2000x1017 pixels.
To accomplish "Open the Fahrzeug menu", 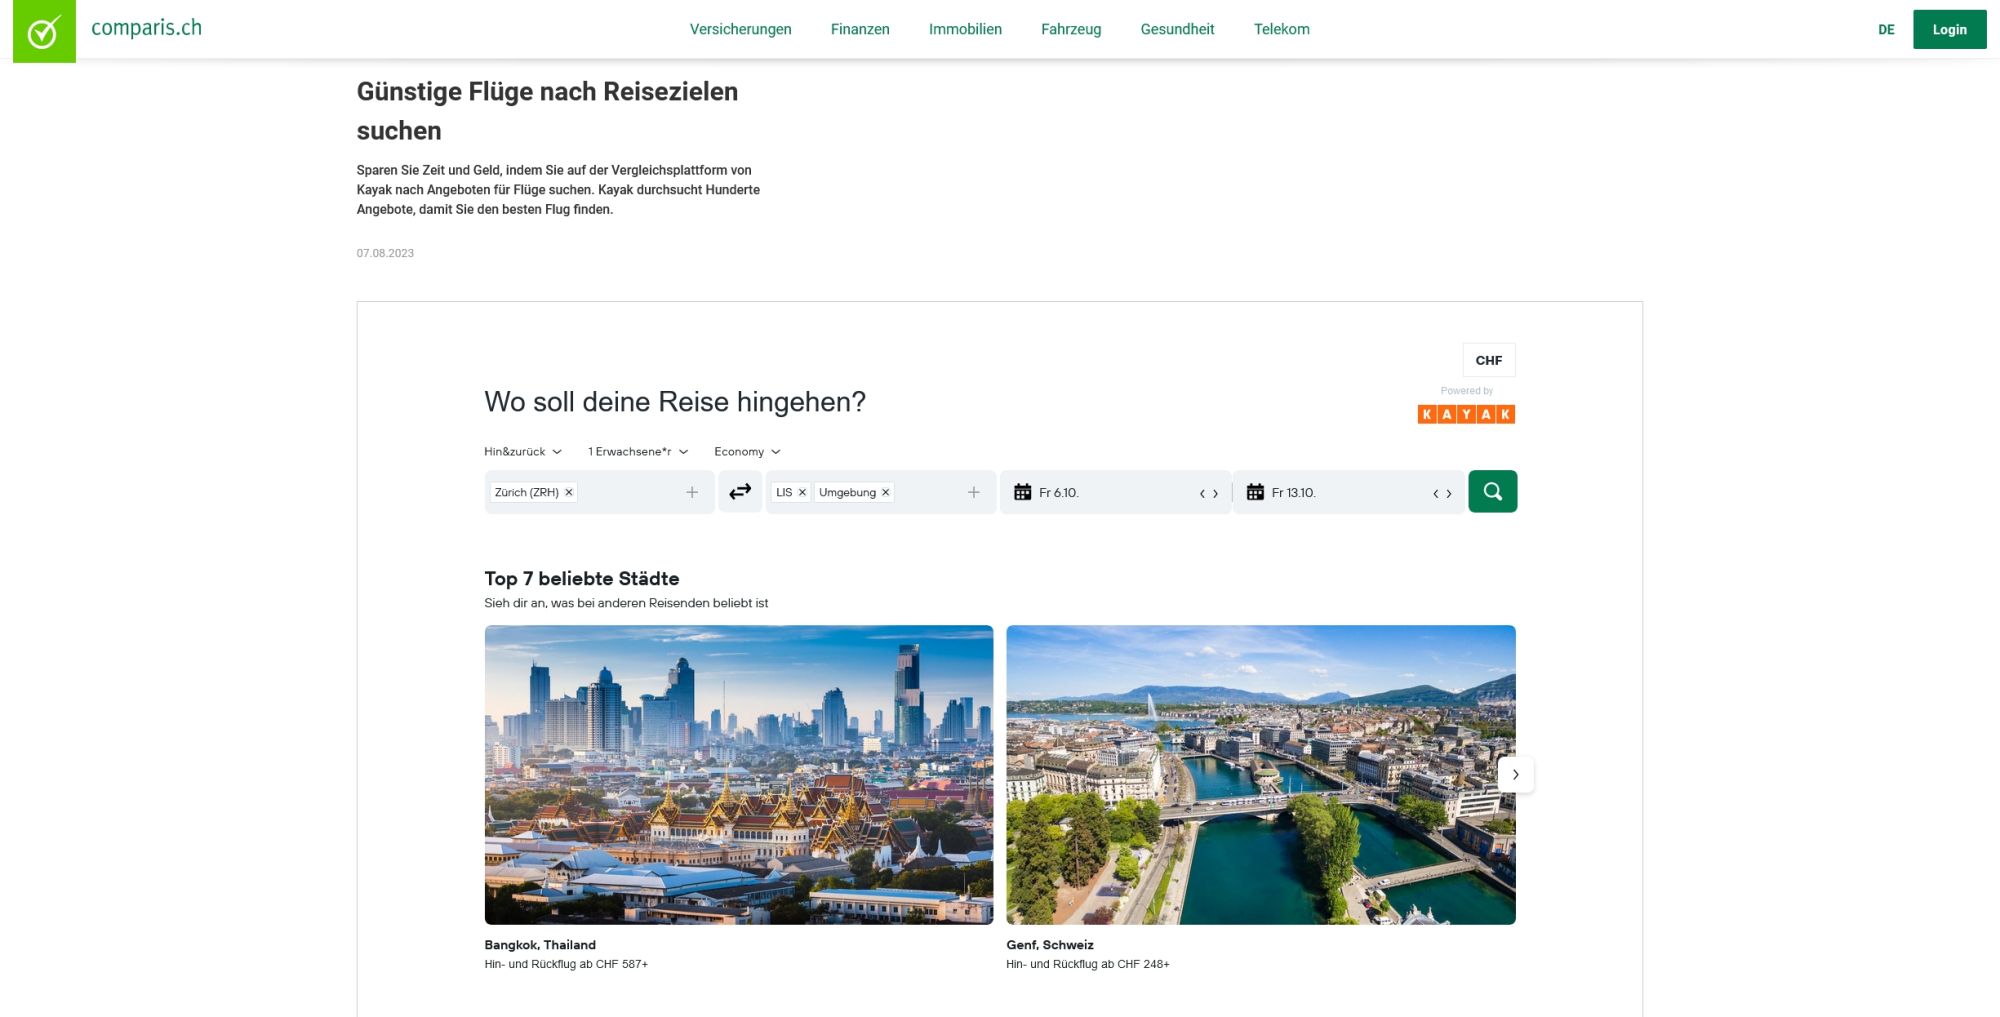I will (x=1071, y=29).
